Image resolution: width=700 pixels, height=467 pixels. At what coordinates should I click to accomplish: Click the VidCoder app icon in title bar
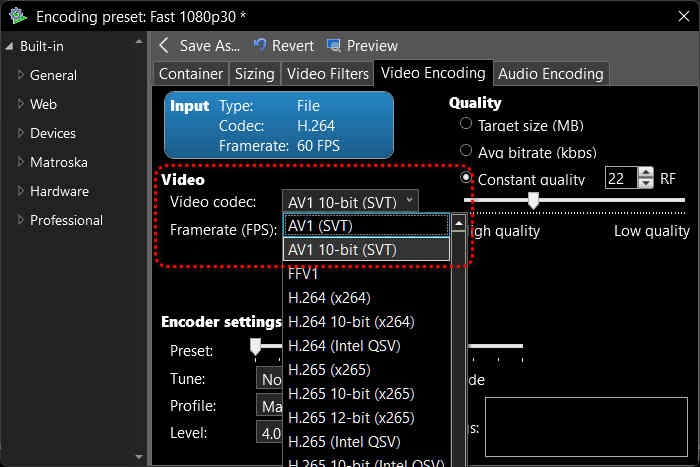click(x=18, y=16)
